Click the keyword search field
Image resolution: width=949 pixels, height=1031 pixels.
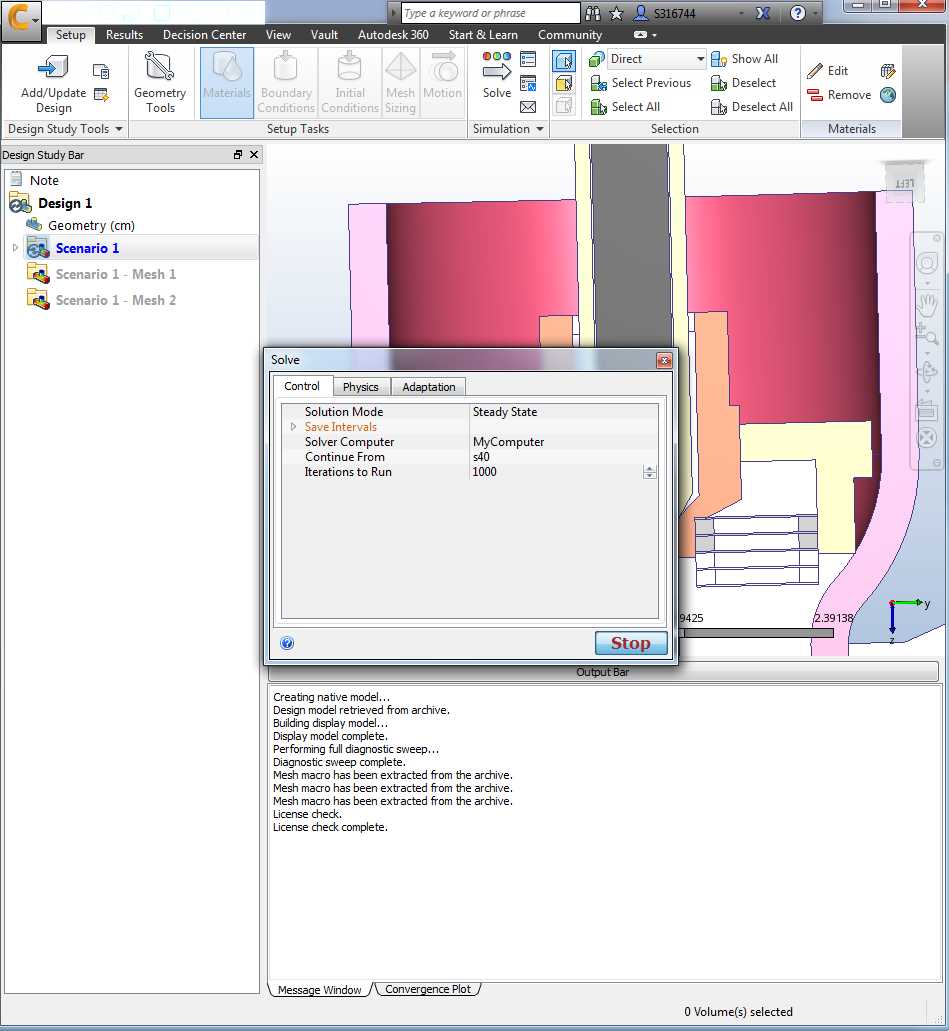coord(489,13)
